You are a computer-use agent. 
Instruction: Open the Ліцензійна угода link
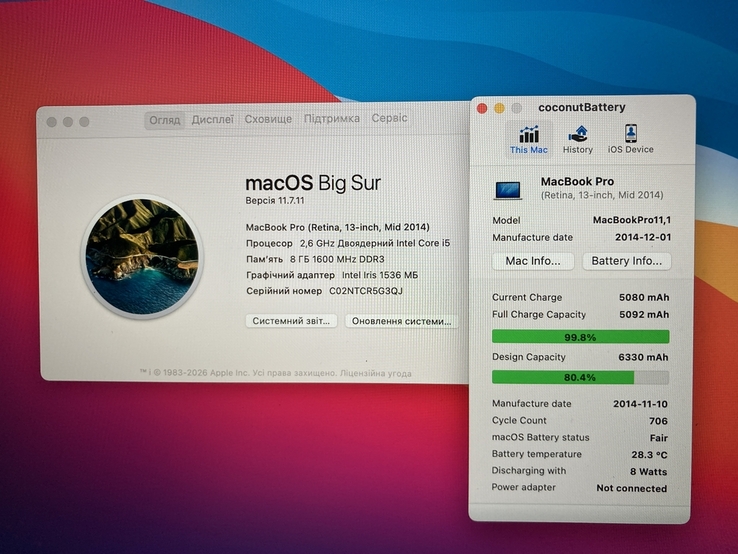pos(376,373)
